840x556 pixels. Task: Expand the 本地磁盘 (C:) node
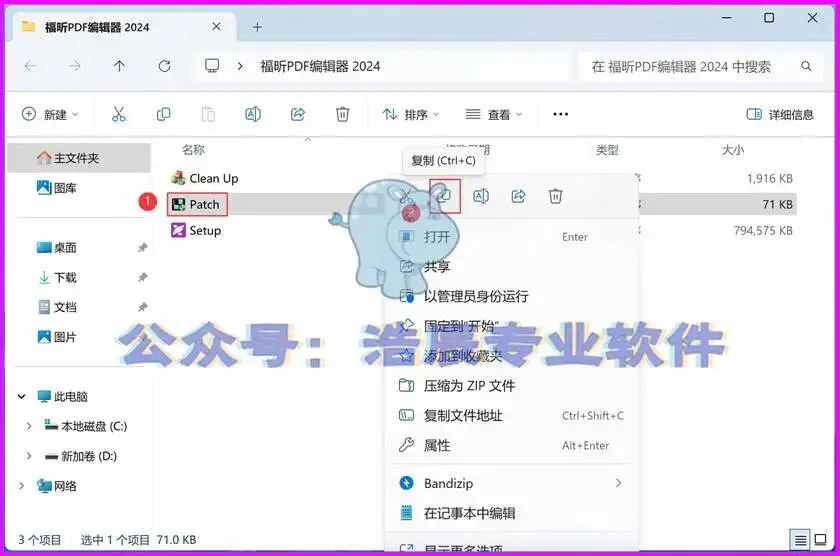click(x=29, y=426)
